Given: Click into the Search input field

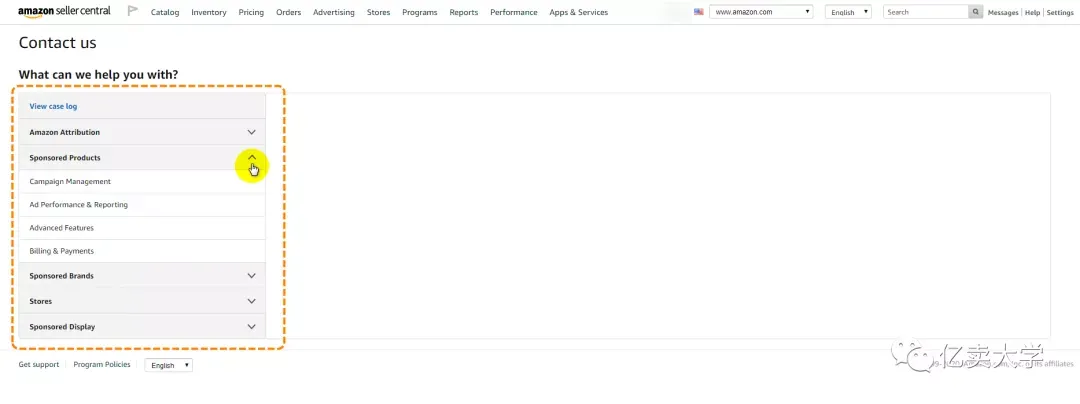Looking at the screenshot, I should [926, 12].
